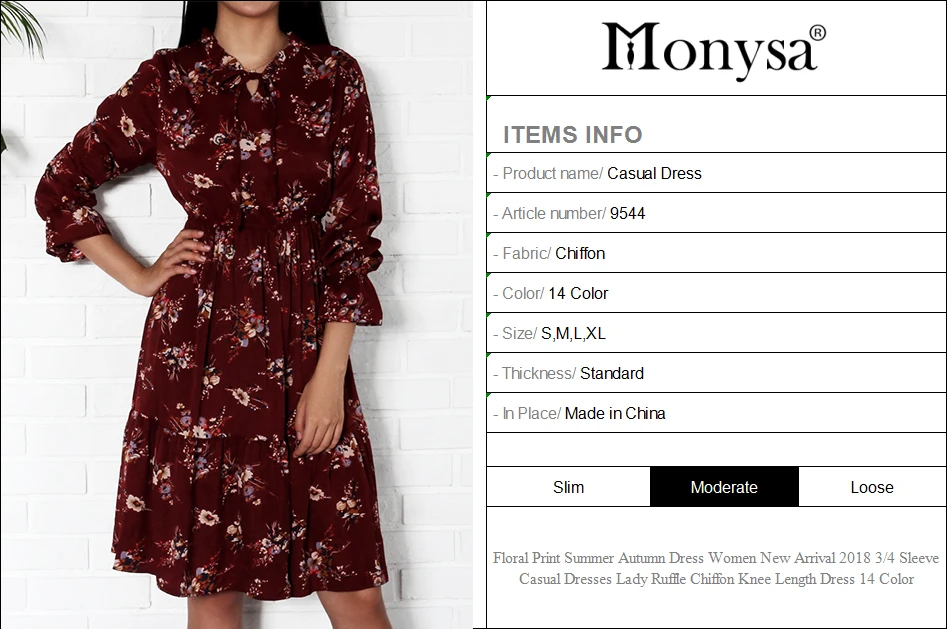The height and width of the screenshot is (629, 947).
Task: Click the Thickness Standard row
Action: click(x=716, y=373)
